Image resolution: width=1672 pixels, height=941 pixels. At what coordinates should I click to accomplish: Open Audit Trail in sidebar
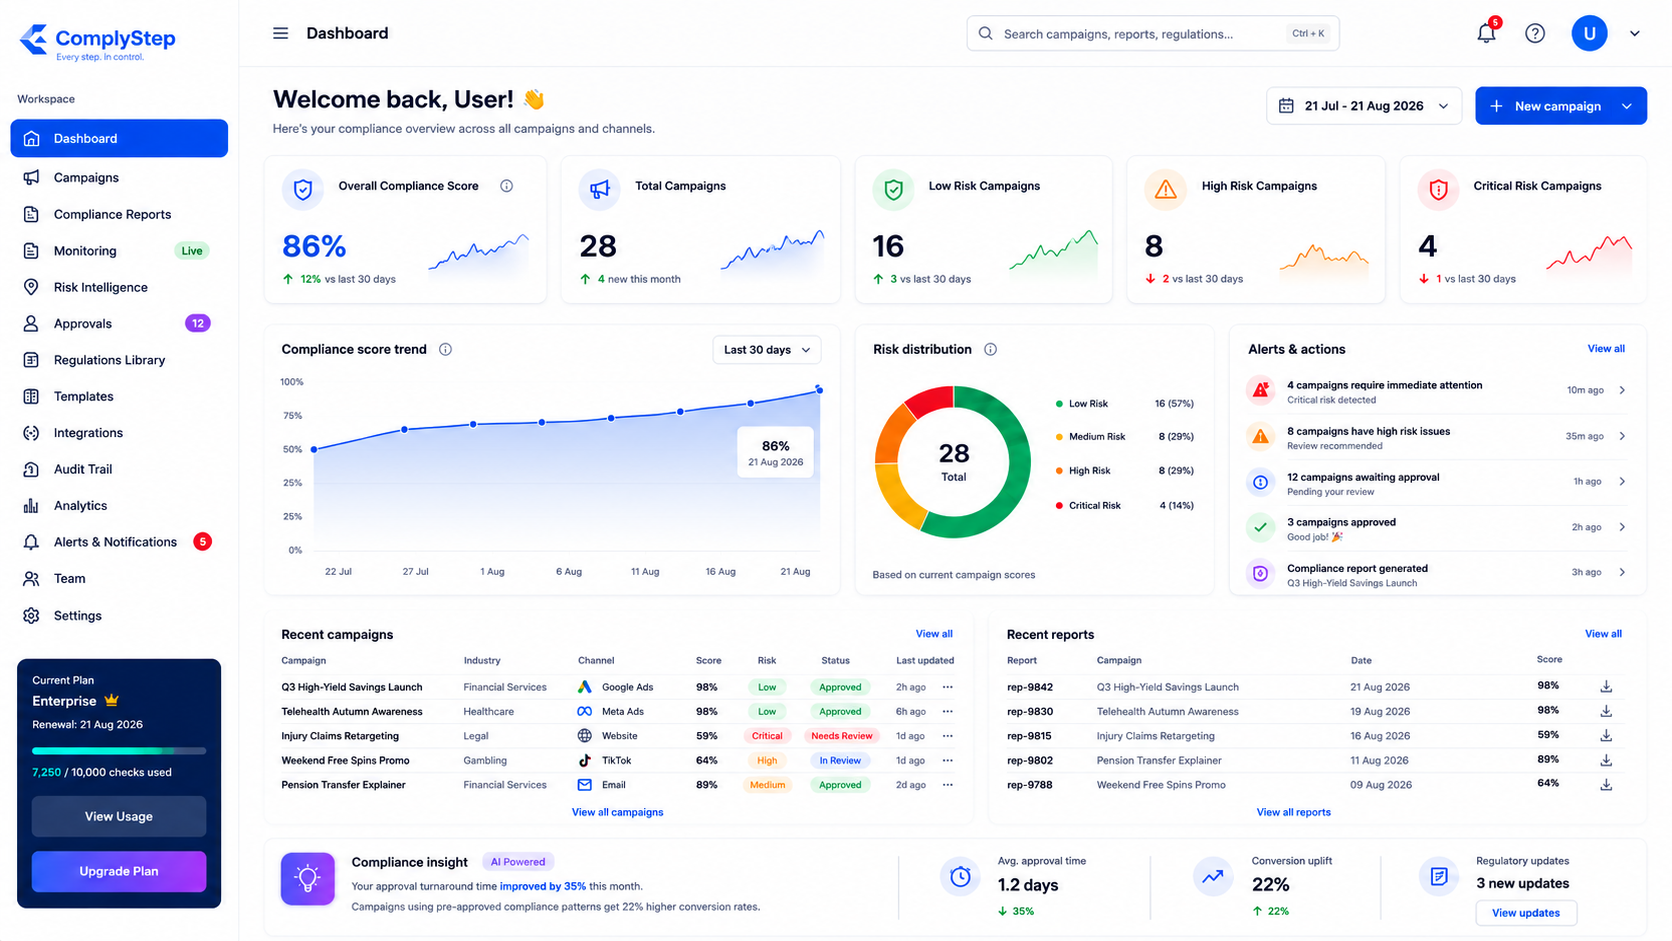click(x=119, y=469)
